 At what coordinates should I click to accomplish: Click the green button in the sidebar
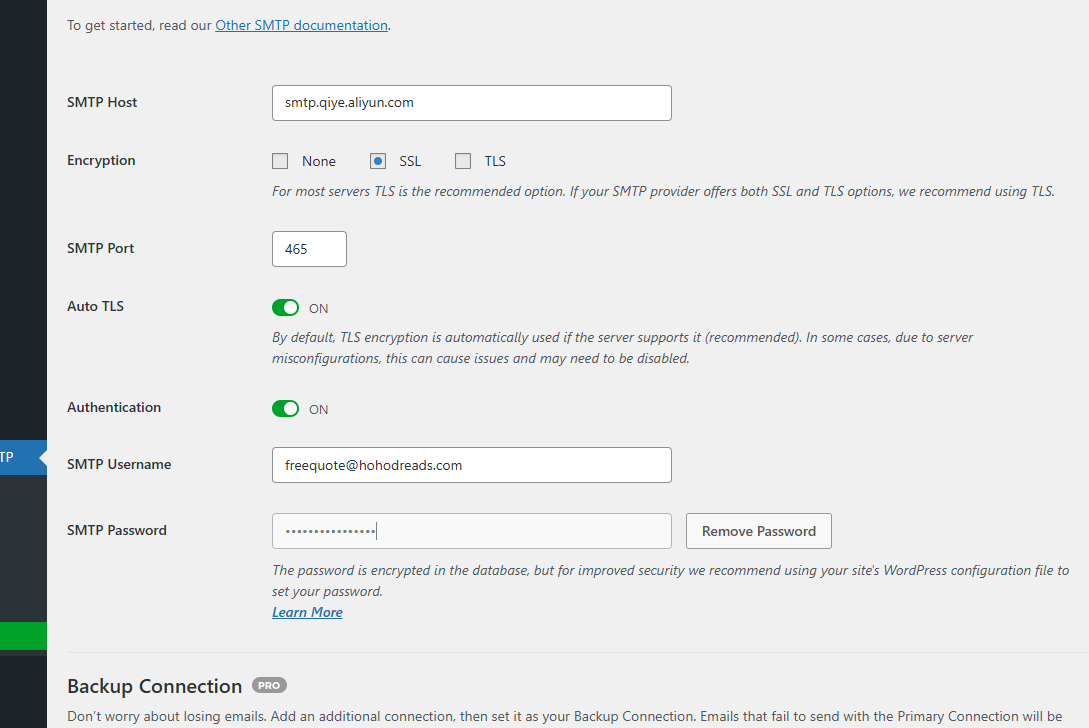[23, 636]
